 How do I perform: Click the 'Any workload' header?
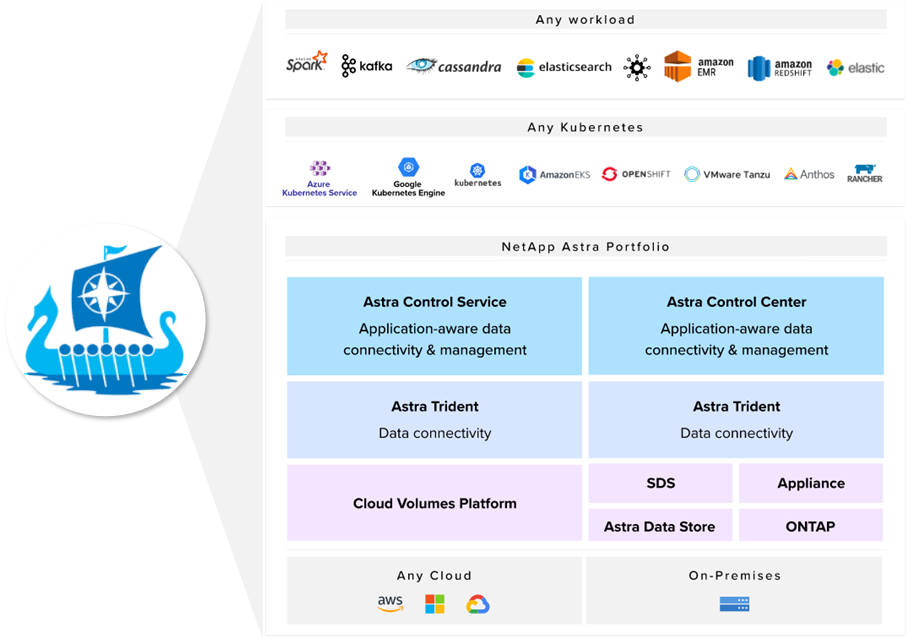(585, 19)
